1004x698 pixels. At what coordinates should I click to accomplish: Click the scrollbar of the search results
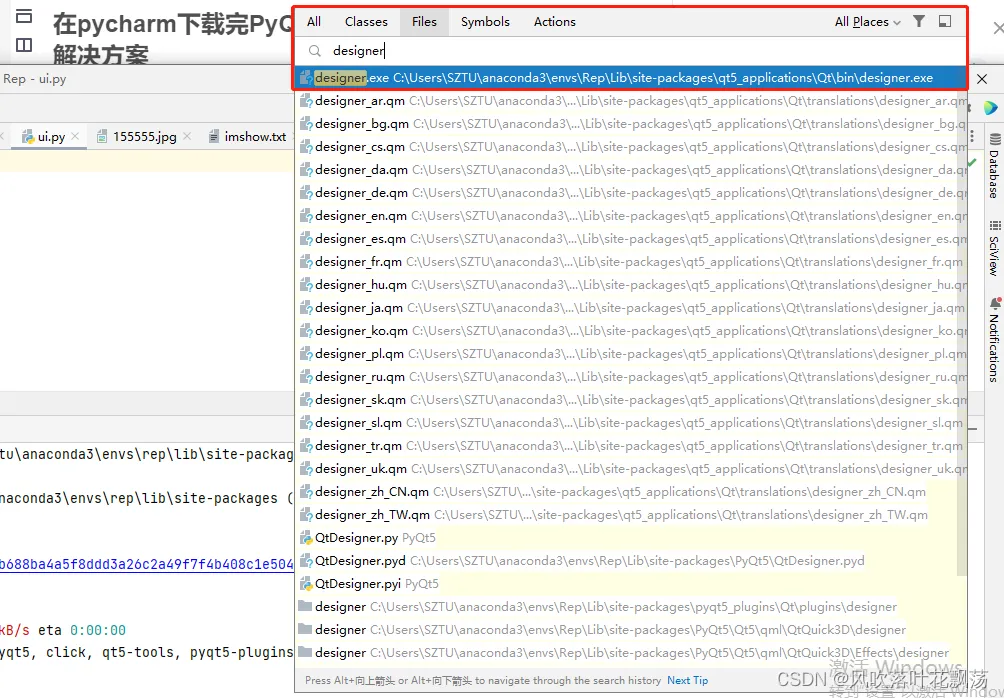coord(962,333)
